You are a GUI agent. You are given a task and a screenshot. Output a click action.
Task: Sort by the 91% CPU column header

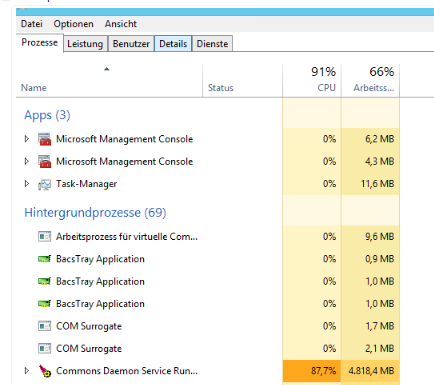coord(312,81)
